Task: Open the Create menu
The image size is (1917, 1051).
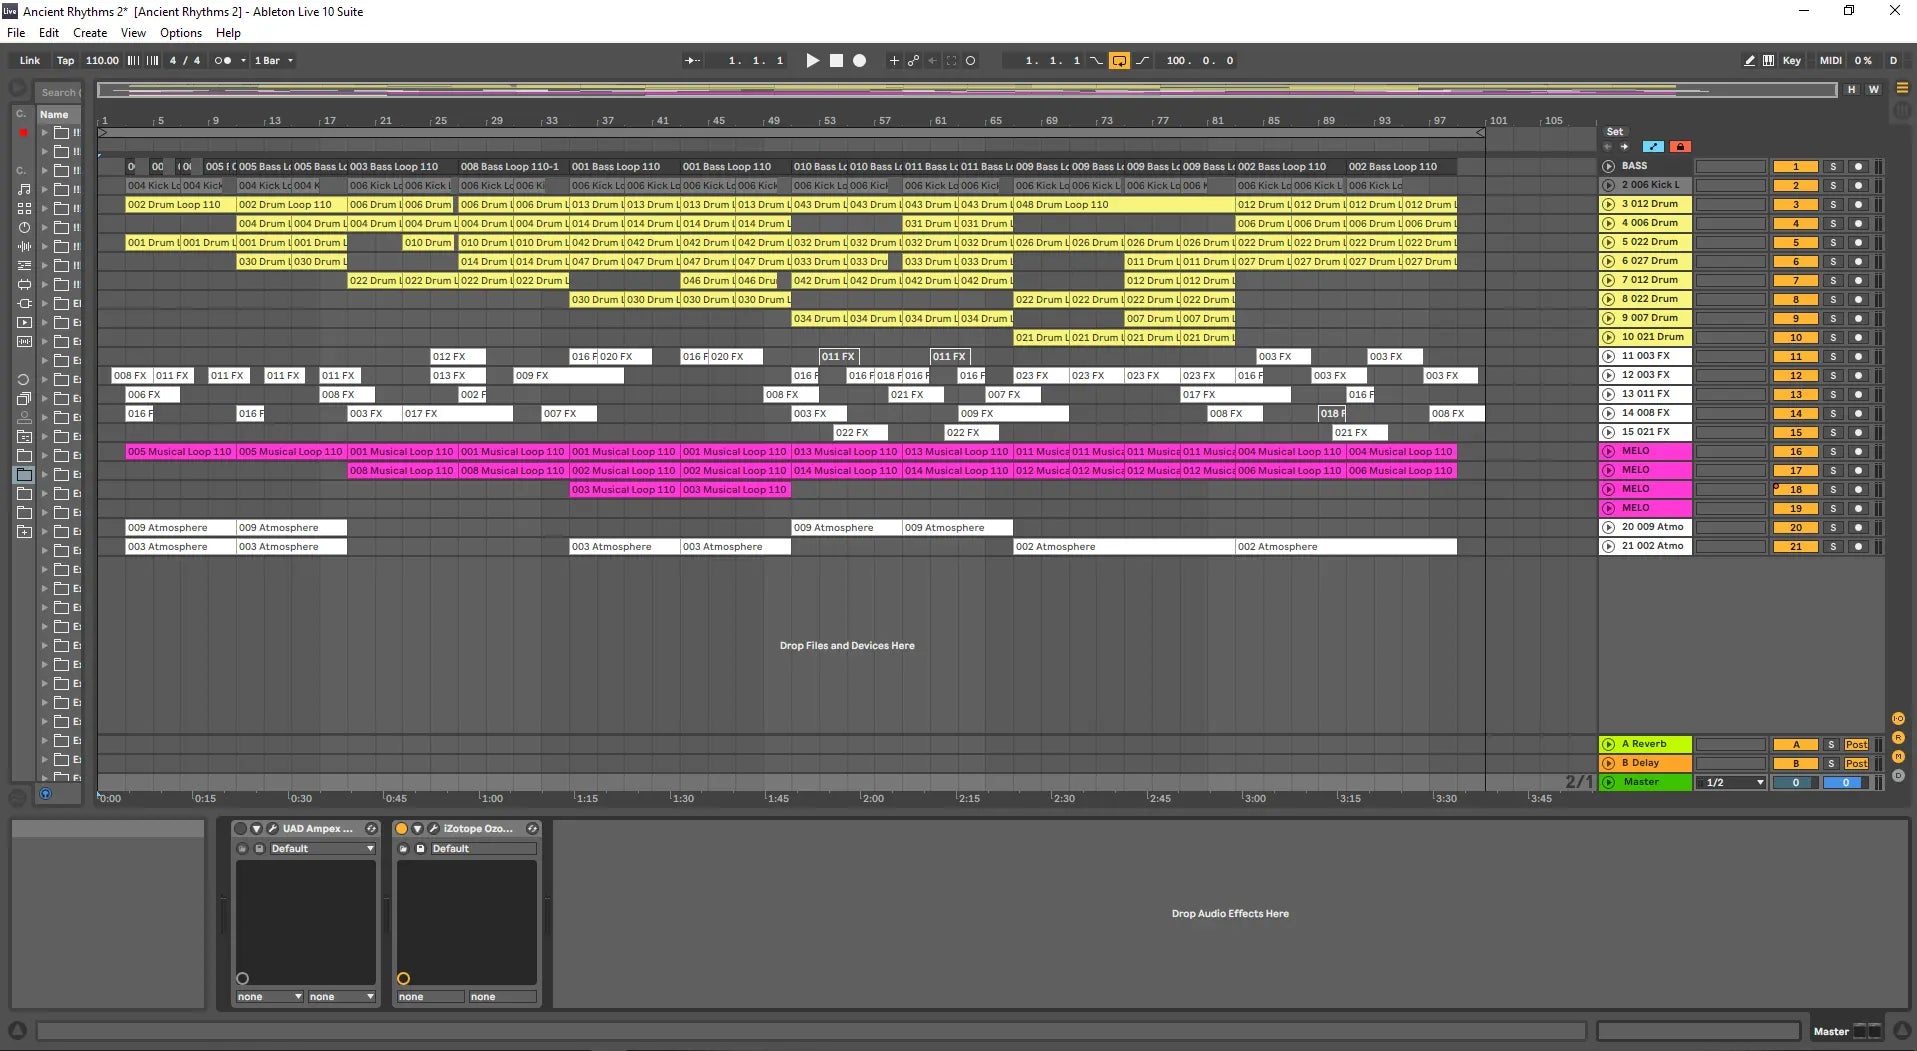Action: 89,33
